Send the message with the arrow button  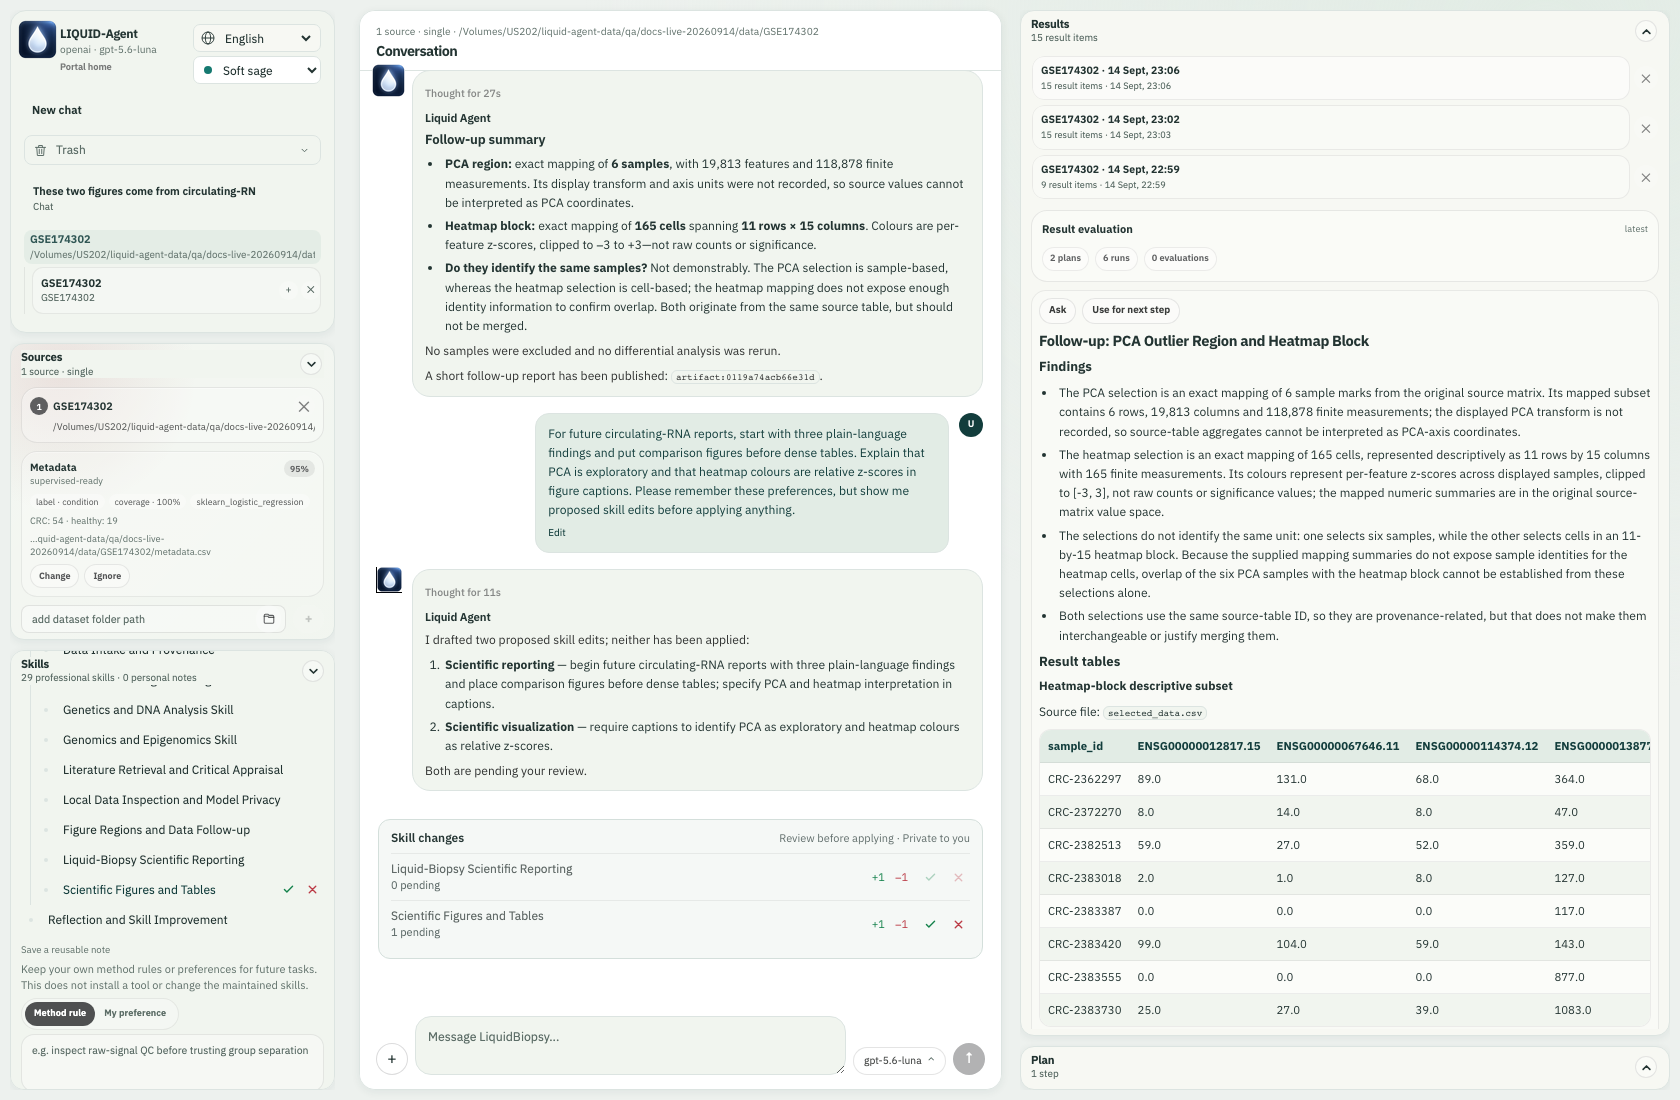(x=969, y=1059)
